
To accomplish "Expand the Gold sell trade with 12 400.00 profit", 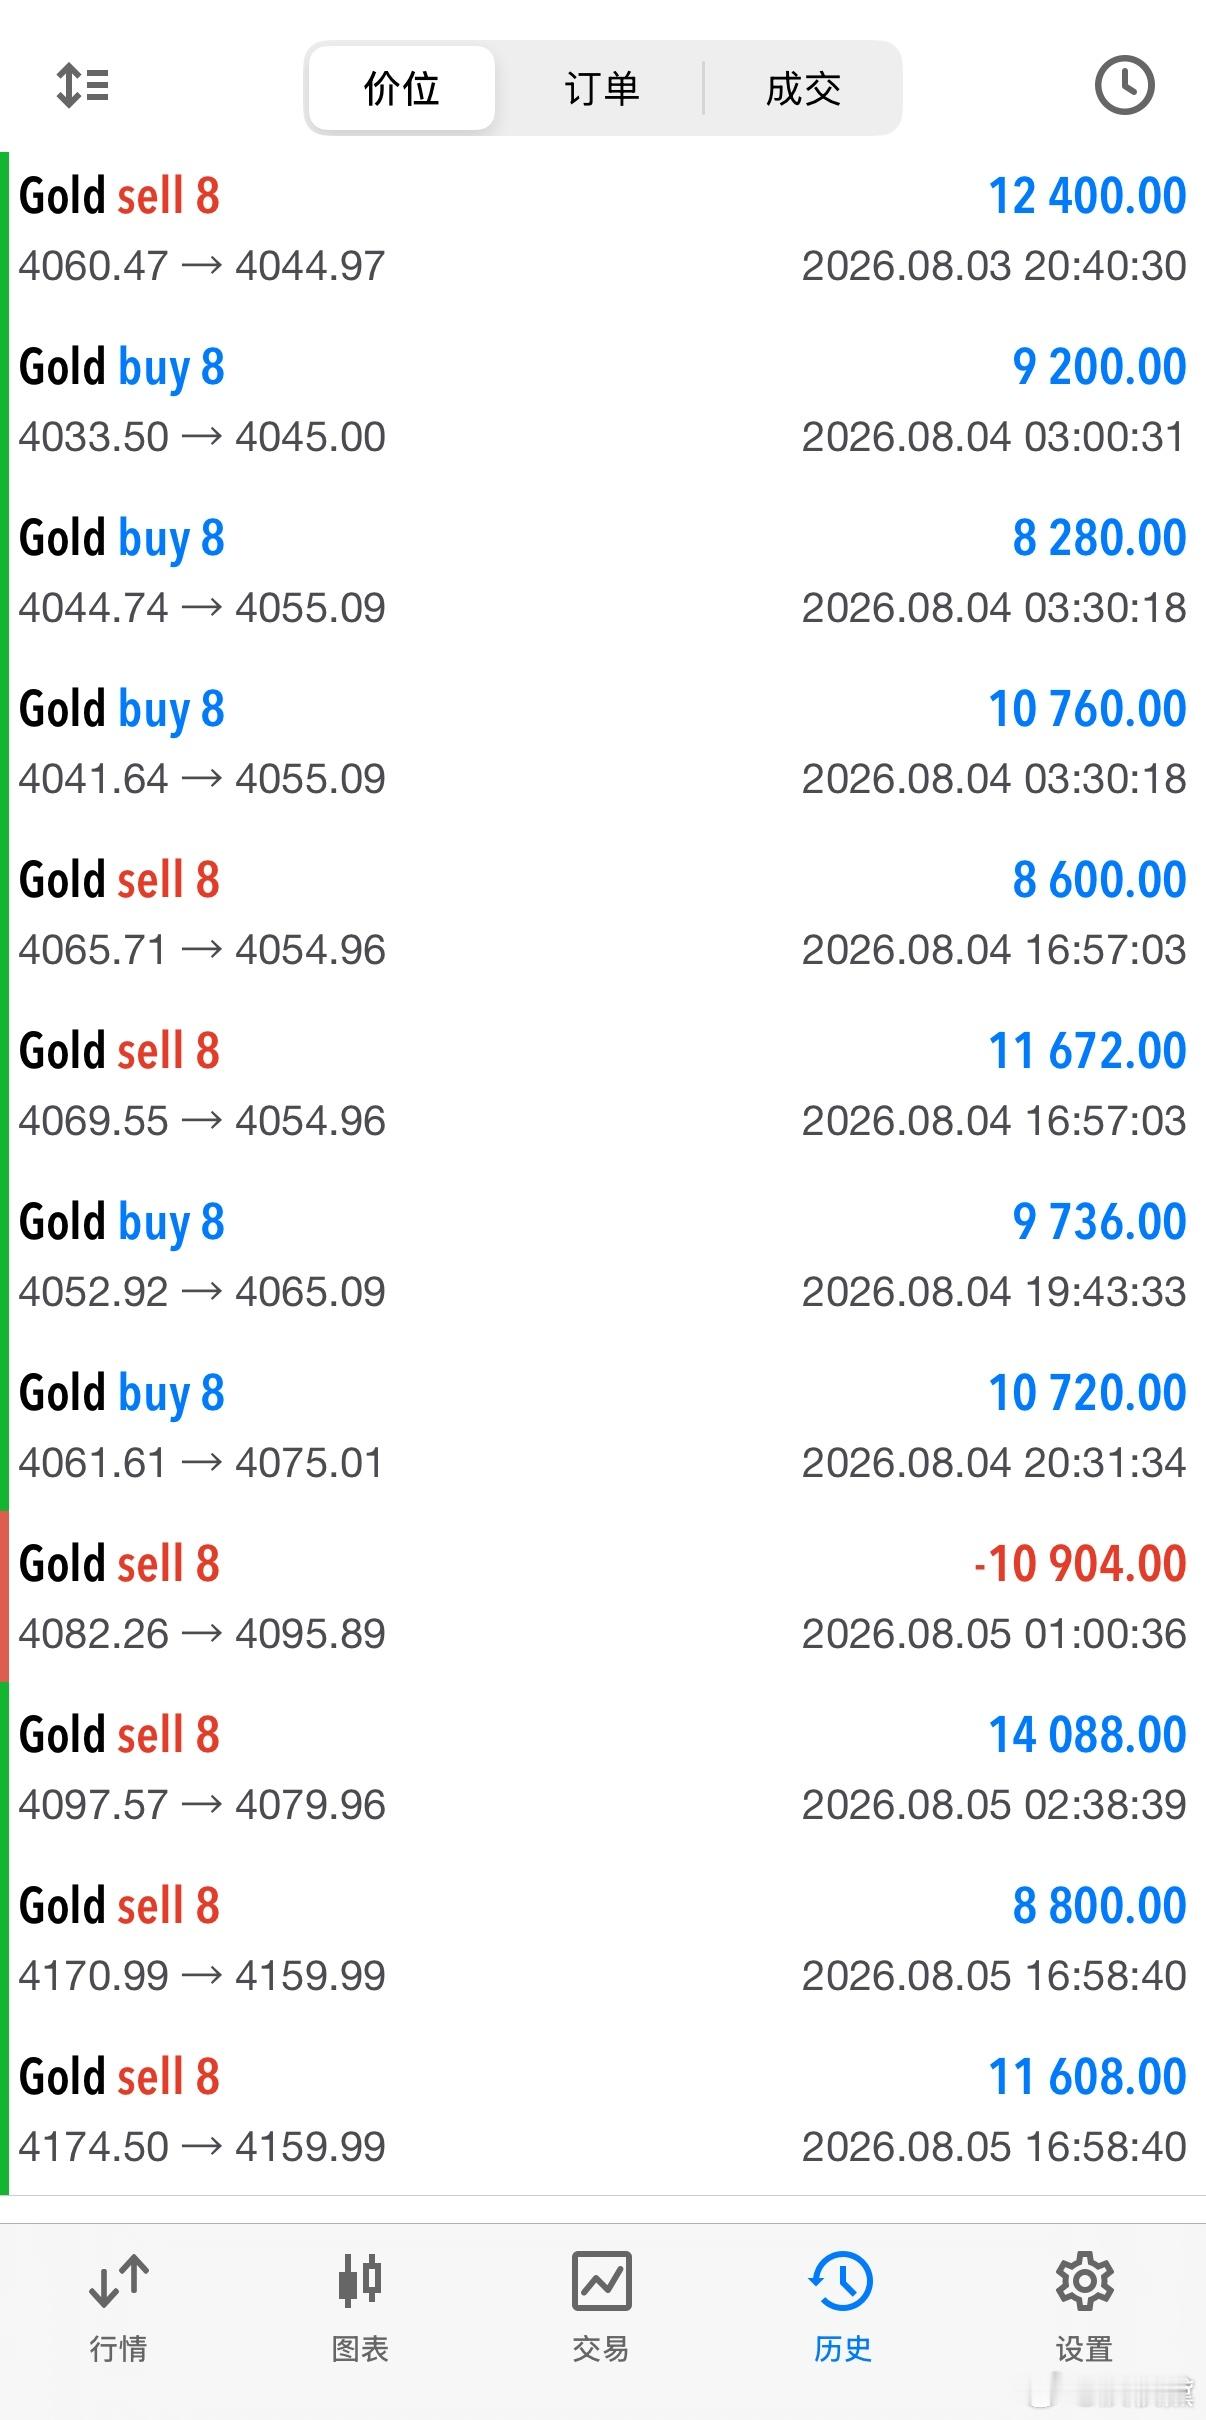I will point(603,231).
